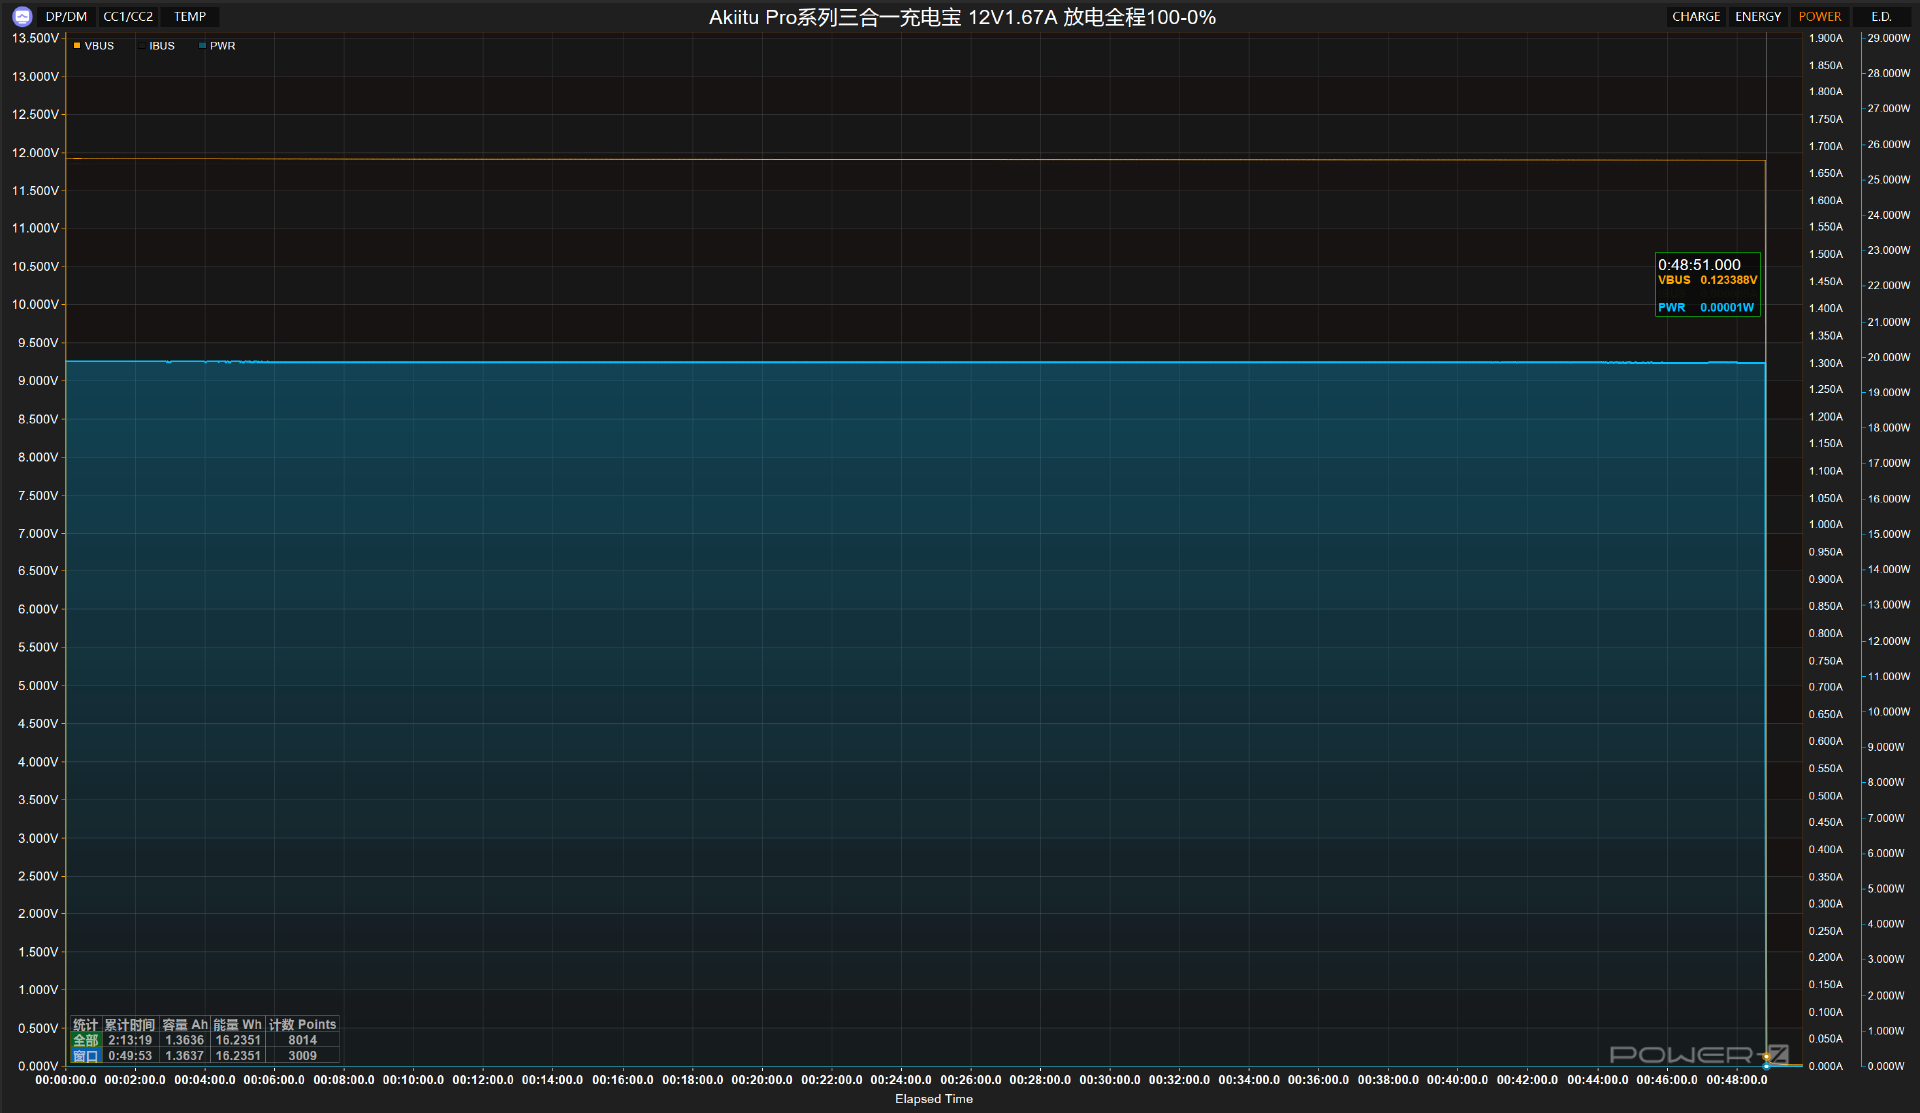Select the green 全部 statistics row label

pos(85,1040)
